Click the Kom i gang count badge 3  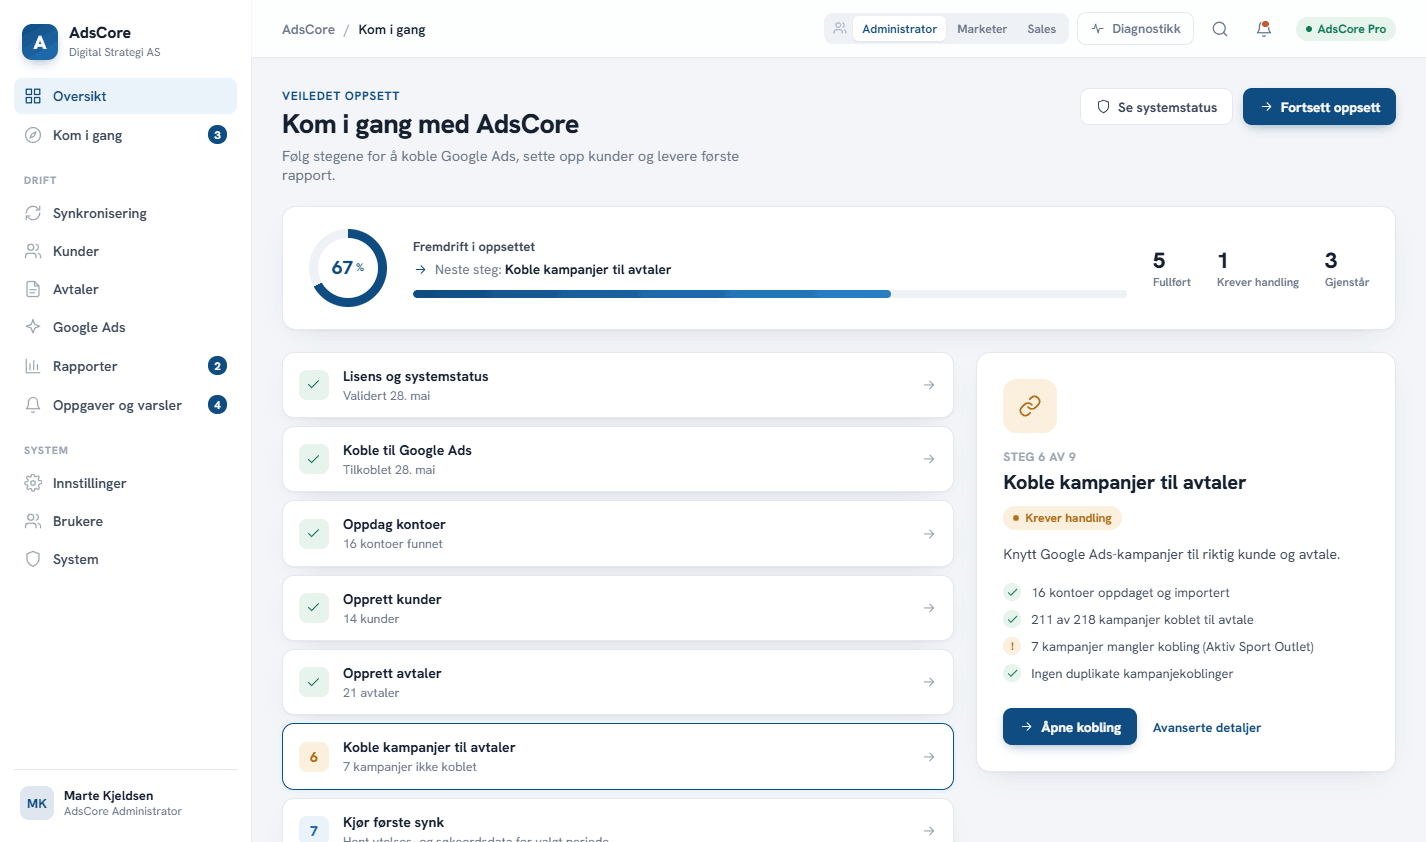coord(217,135)
